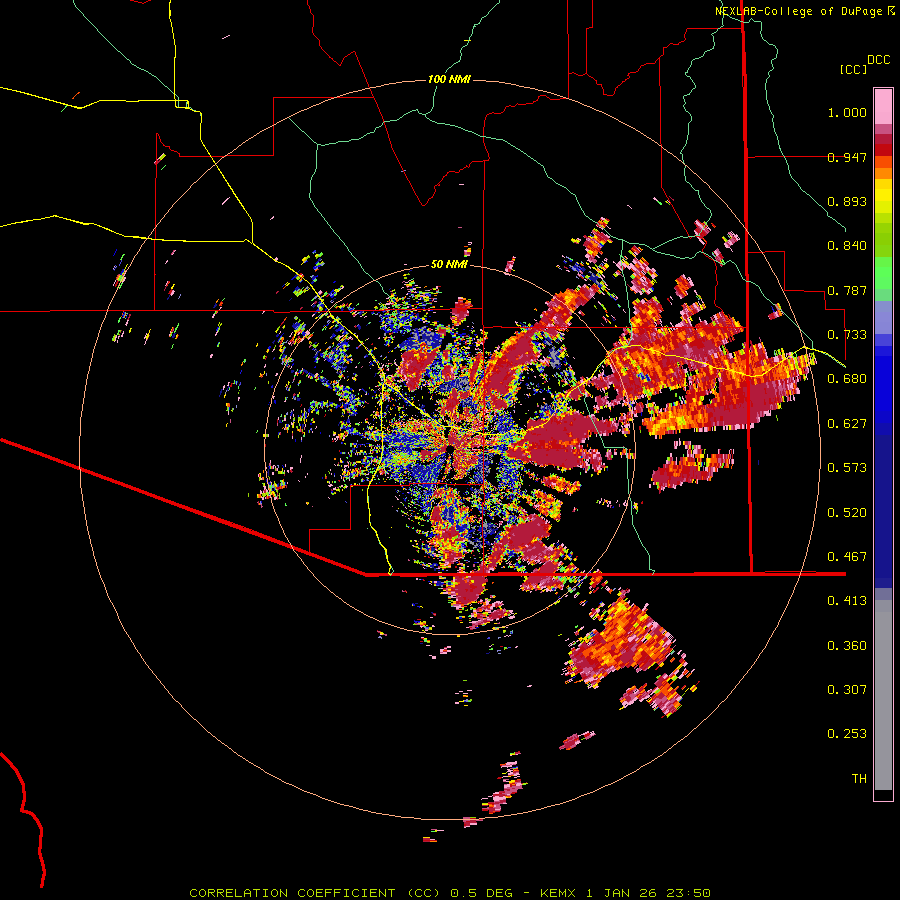The width and height of the screenshot is (900, 900).
Task: Click the 50 NMI range ring label
Action: [x=449, y=264]
